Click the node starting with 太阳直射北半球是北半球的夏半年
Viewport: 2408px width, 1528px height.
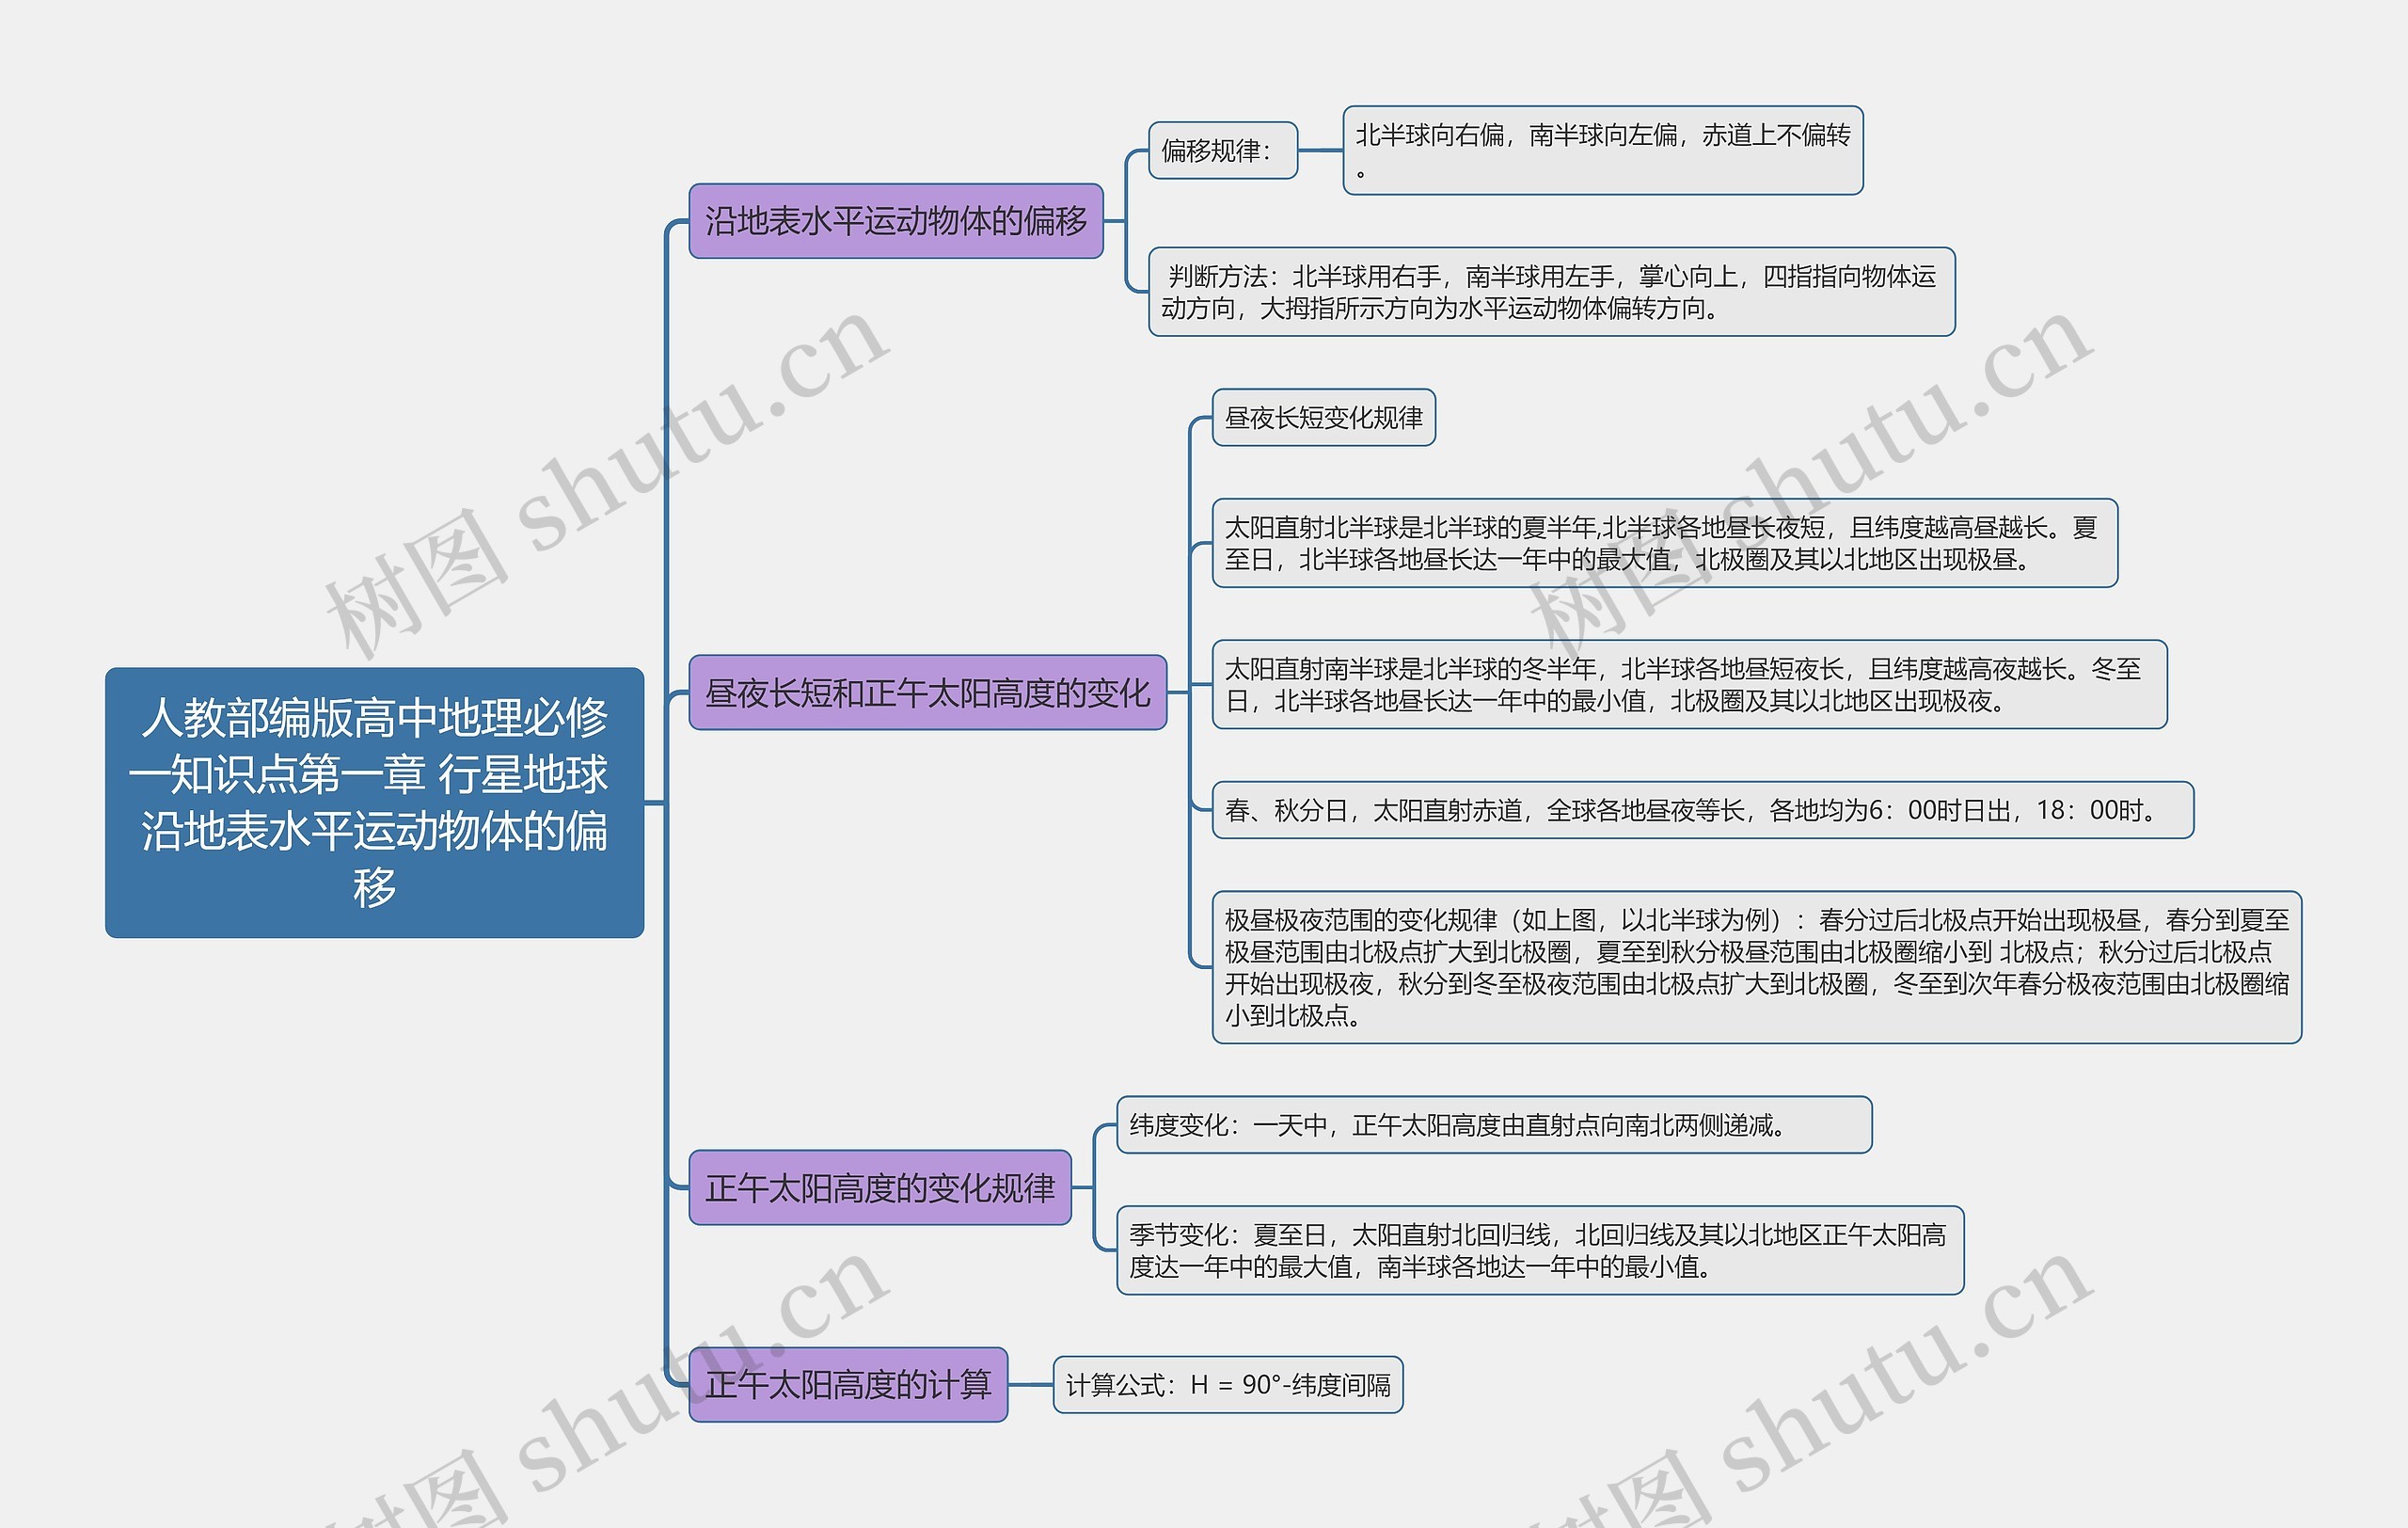[x=1665, y=543]
